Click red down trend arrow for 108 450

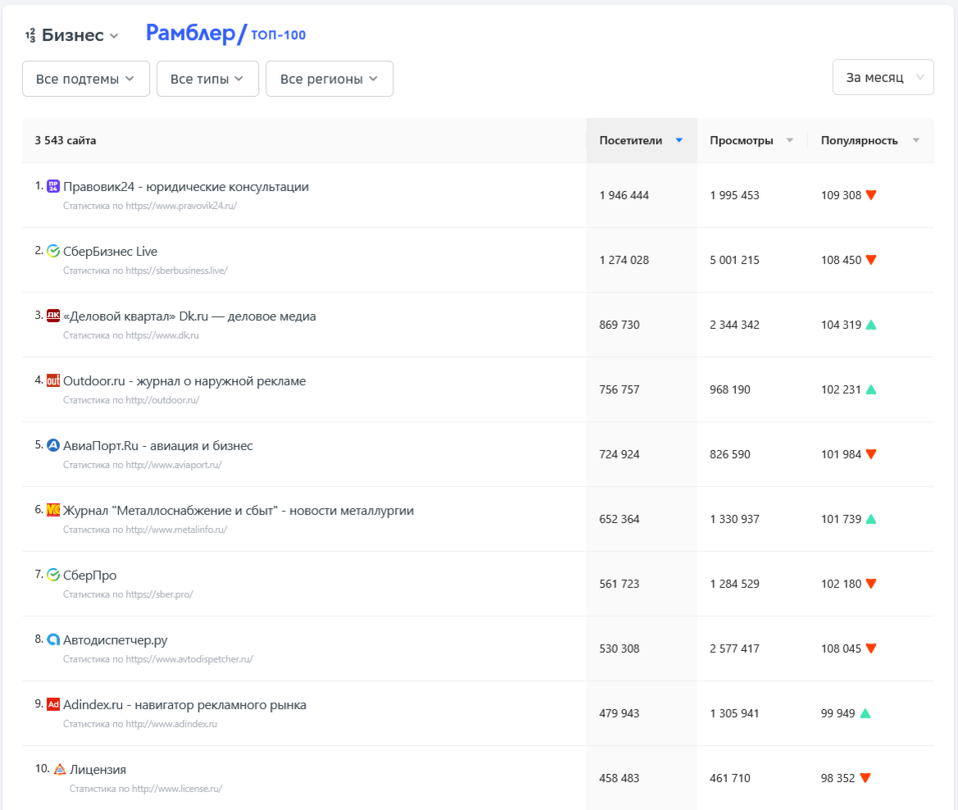click(871, 260)
